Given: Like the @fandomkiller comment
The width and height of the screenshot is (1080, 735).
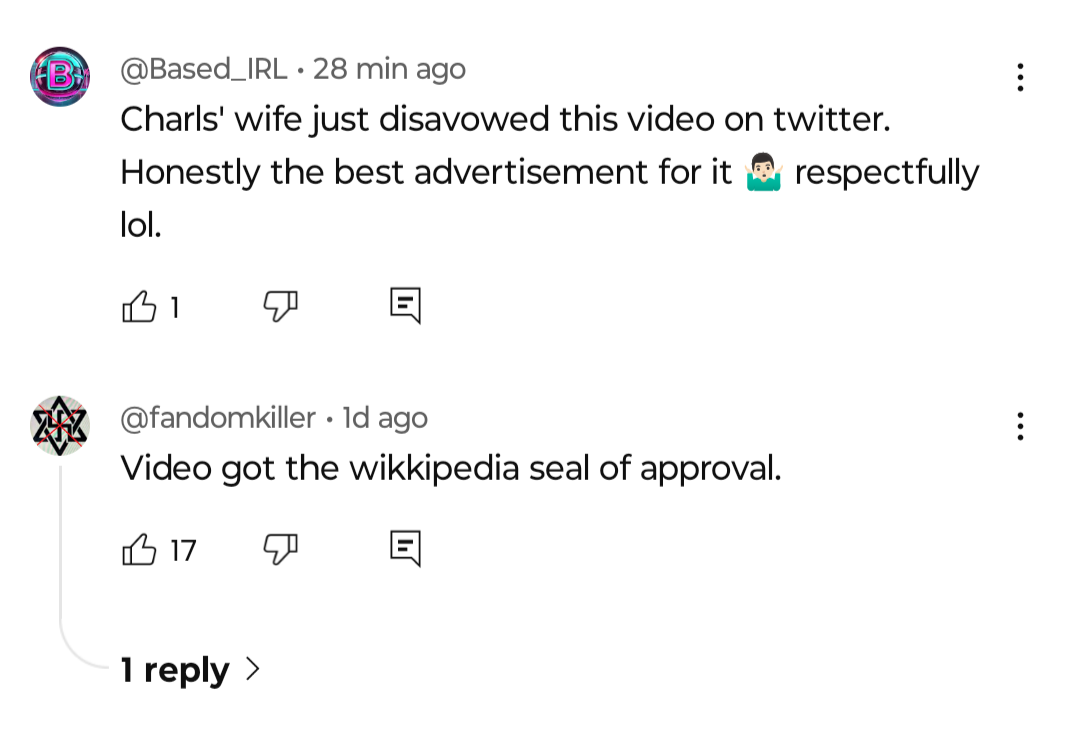Looking at the screenshot, I should tap(139, 549).
